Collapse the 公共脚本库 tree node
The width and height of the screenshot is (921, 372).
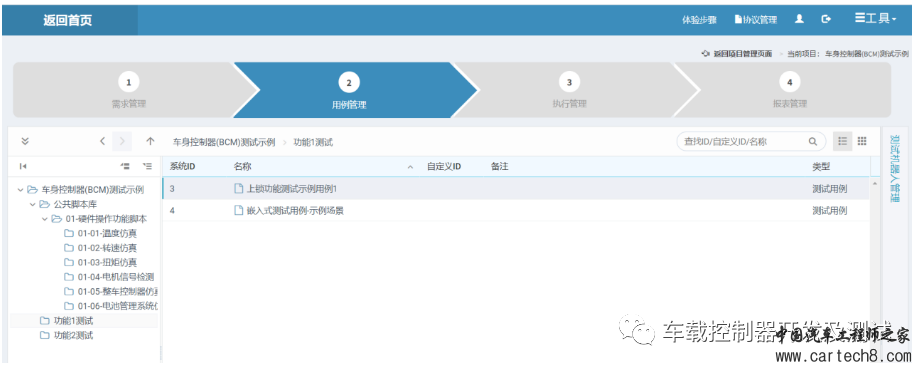33,205
